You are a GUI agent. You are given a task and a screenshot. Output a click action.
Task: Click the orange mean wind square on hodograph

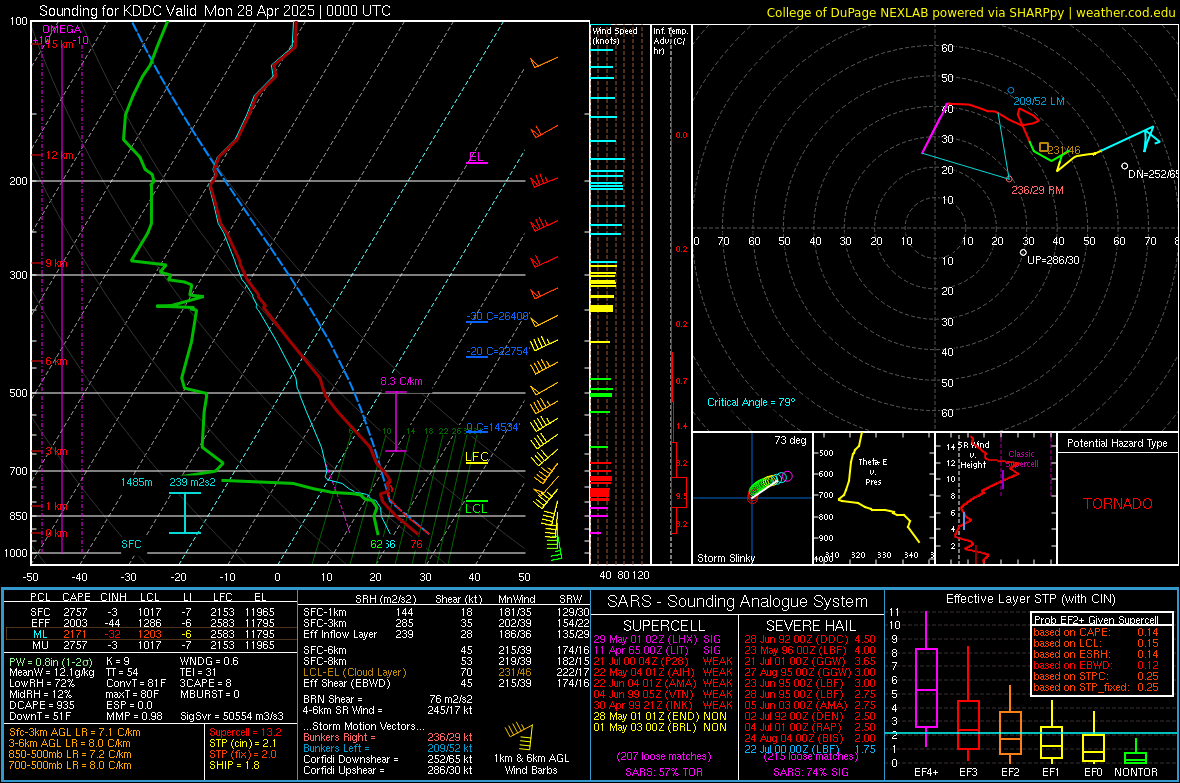[1044, 147]
